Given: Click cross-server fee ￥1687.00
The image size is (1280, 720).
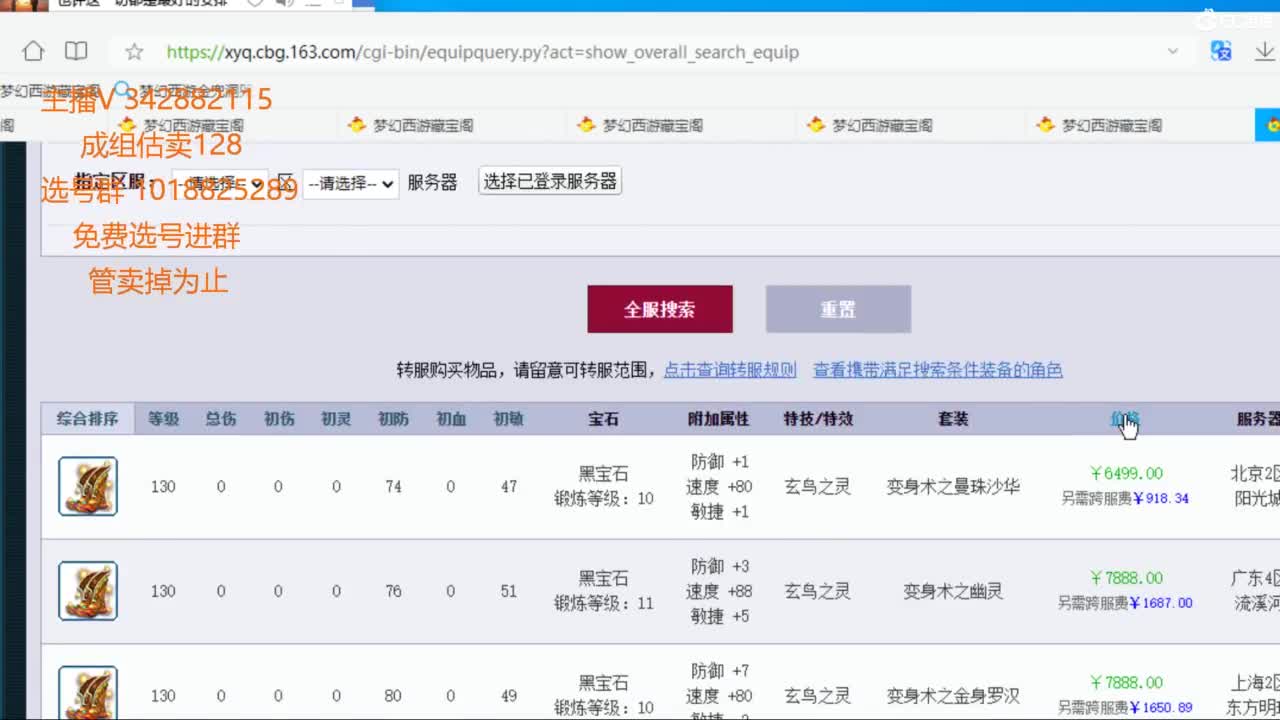Looking at the screenshot, I should point(1161,603).
